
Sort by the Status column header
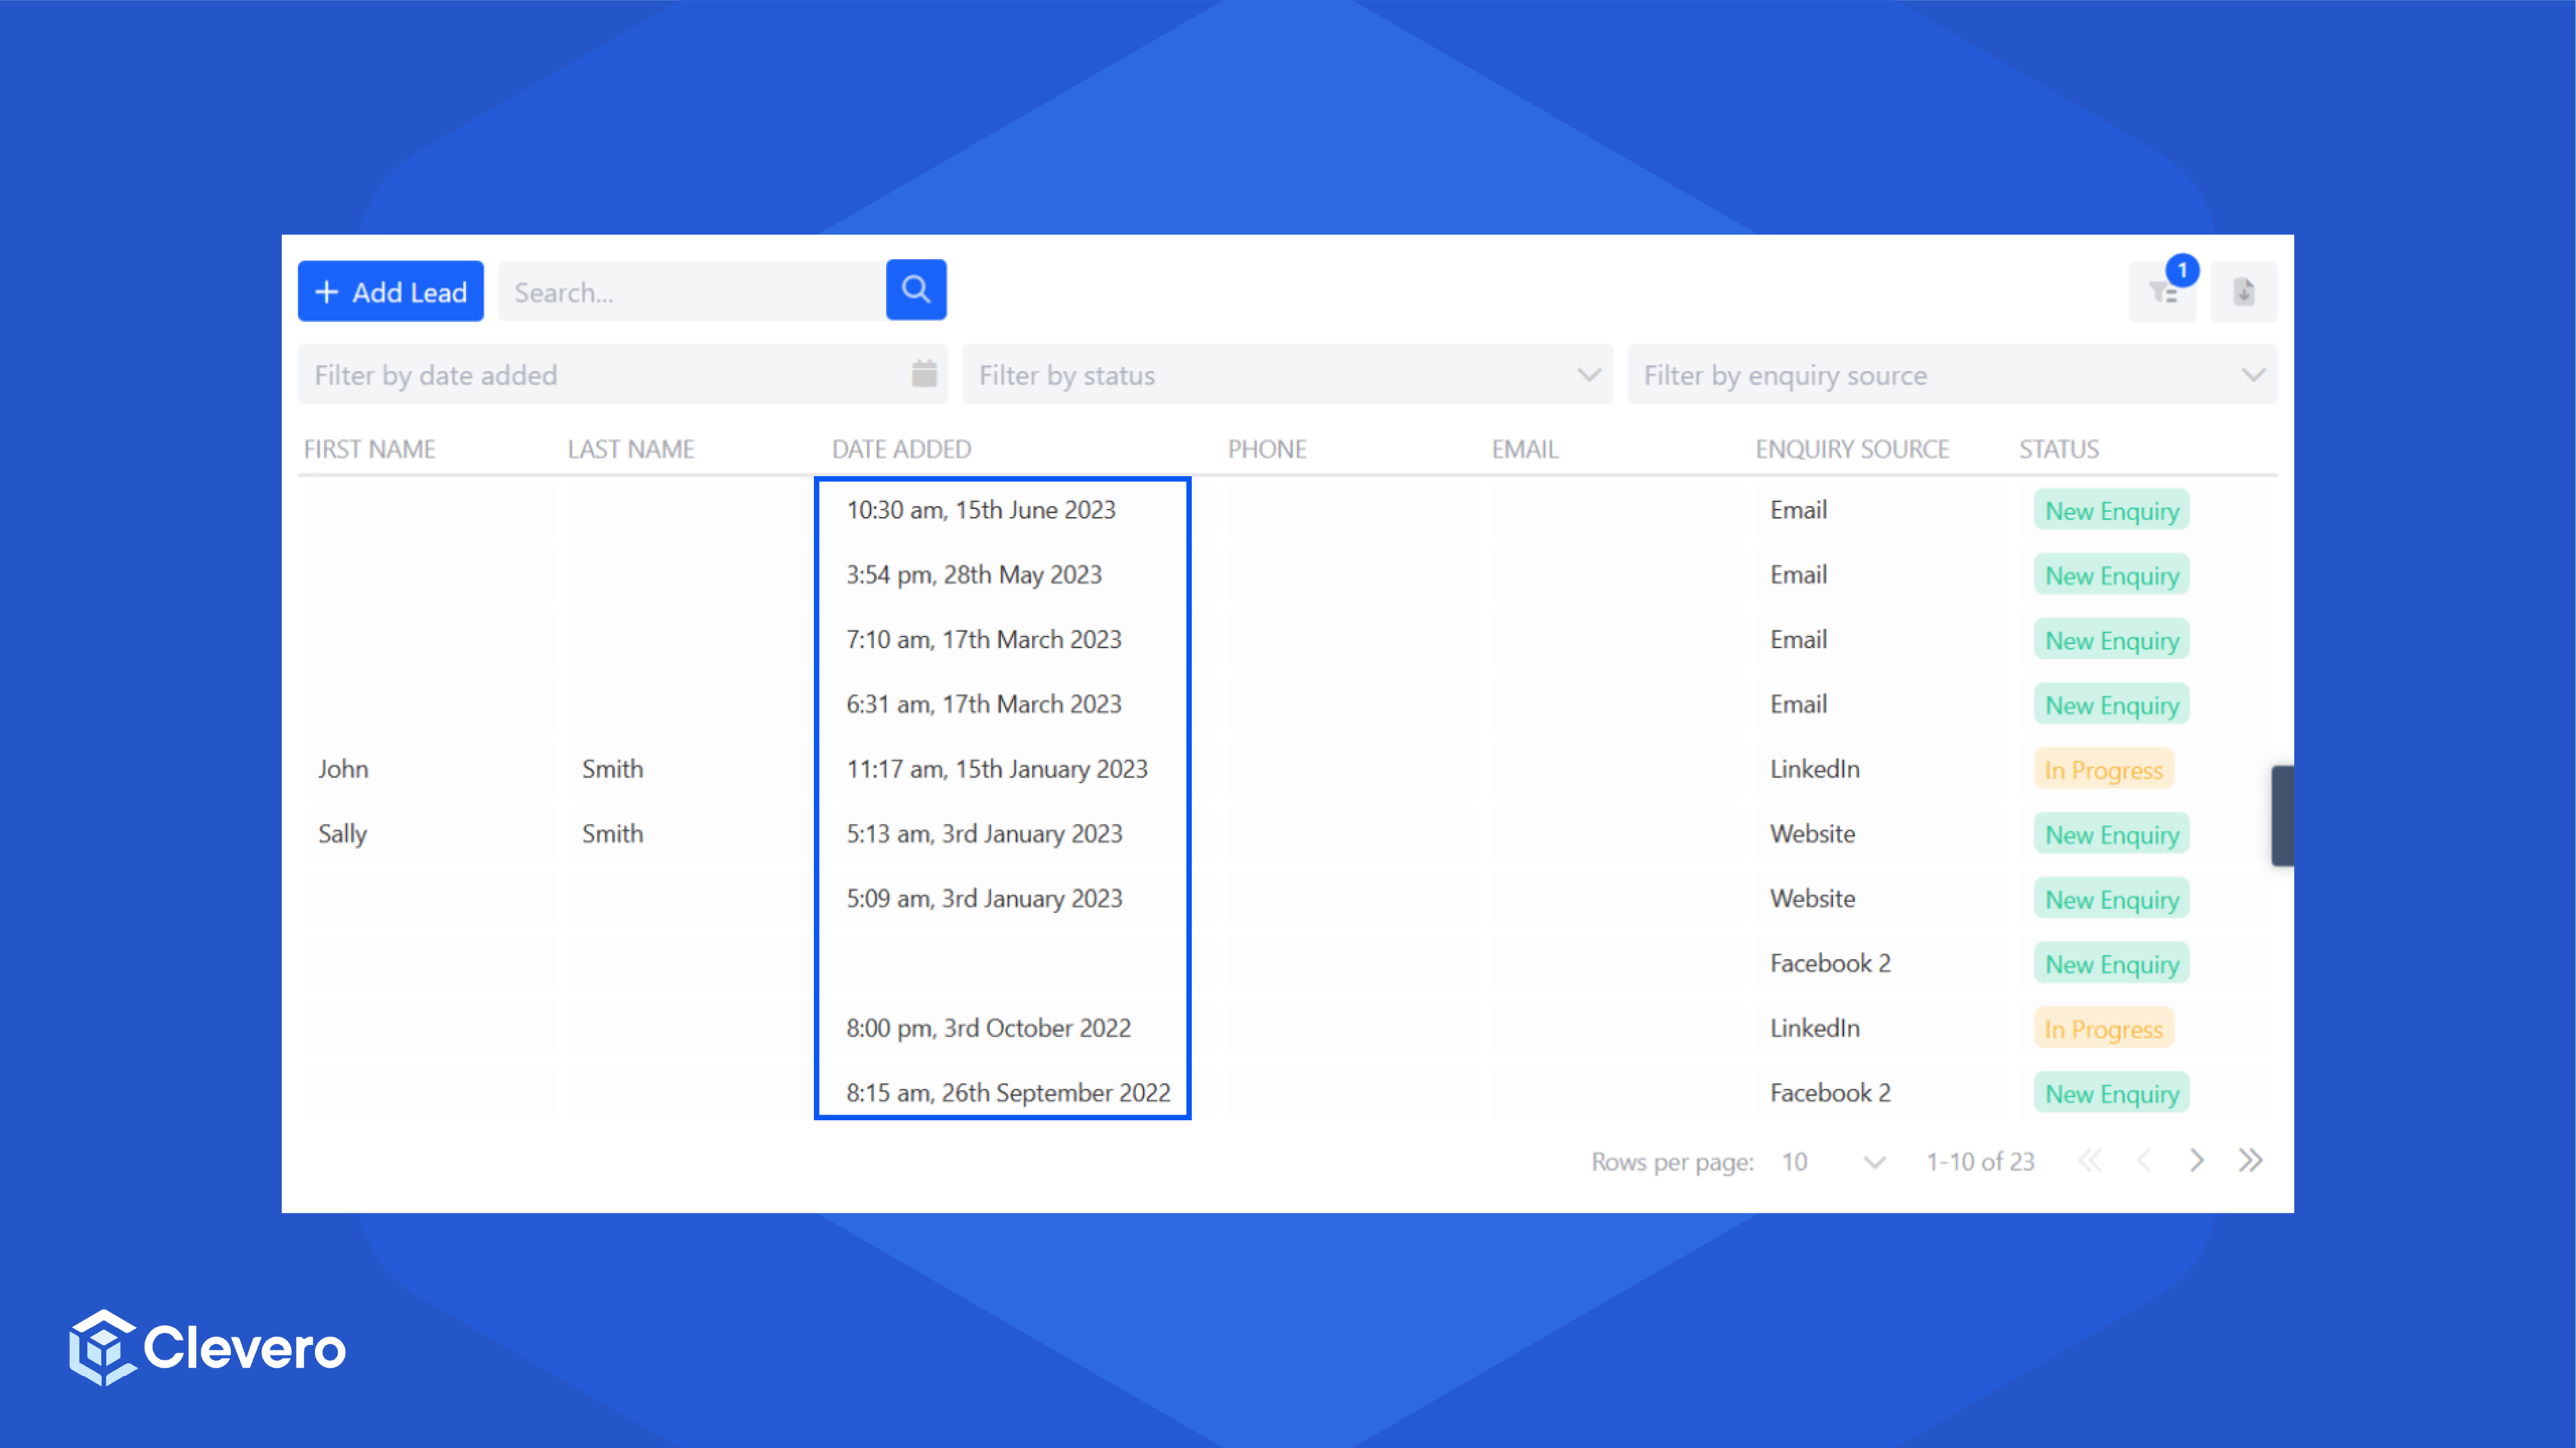point(2058,449)
